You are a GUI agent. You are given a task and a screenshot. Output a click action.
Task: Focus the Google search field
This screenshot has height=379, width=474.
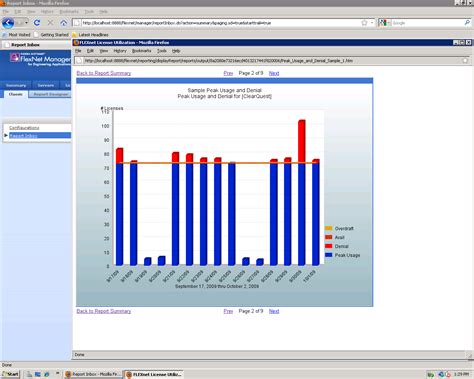(x=428, y=23)
